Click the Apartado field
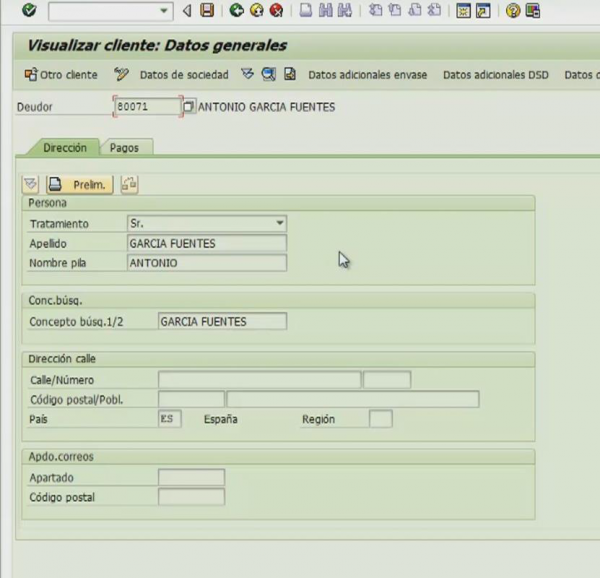The image size is (600, 578). tap(191, 477)
